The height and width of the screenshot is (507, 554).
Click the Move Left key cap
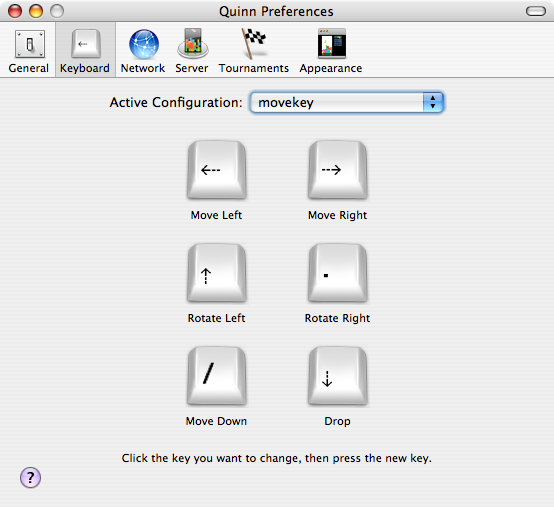[217, 170]
